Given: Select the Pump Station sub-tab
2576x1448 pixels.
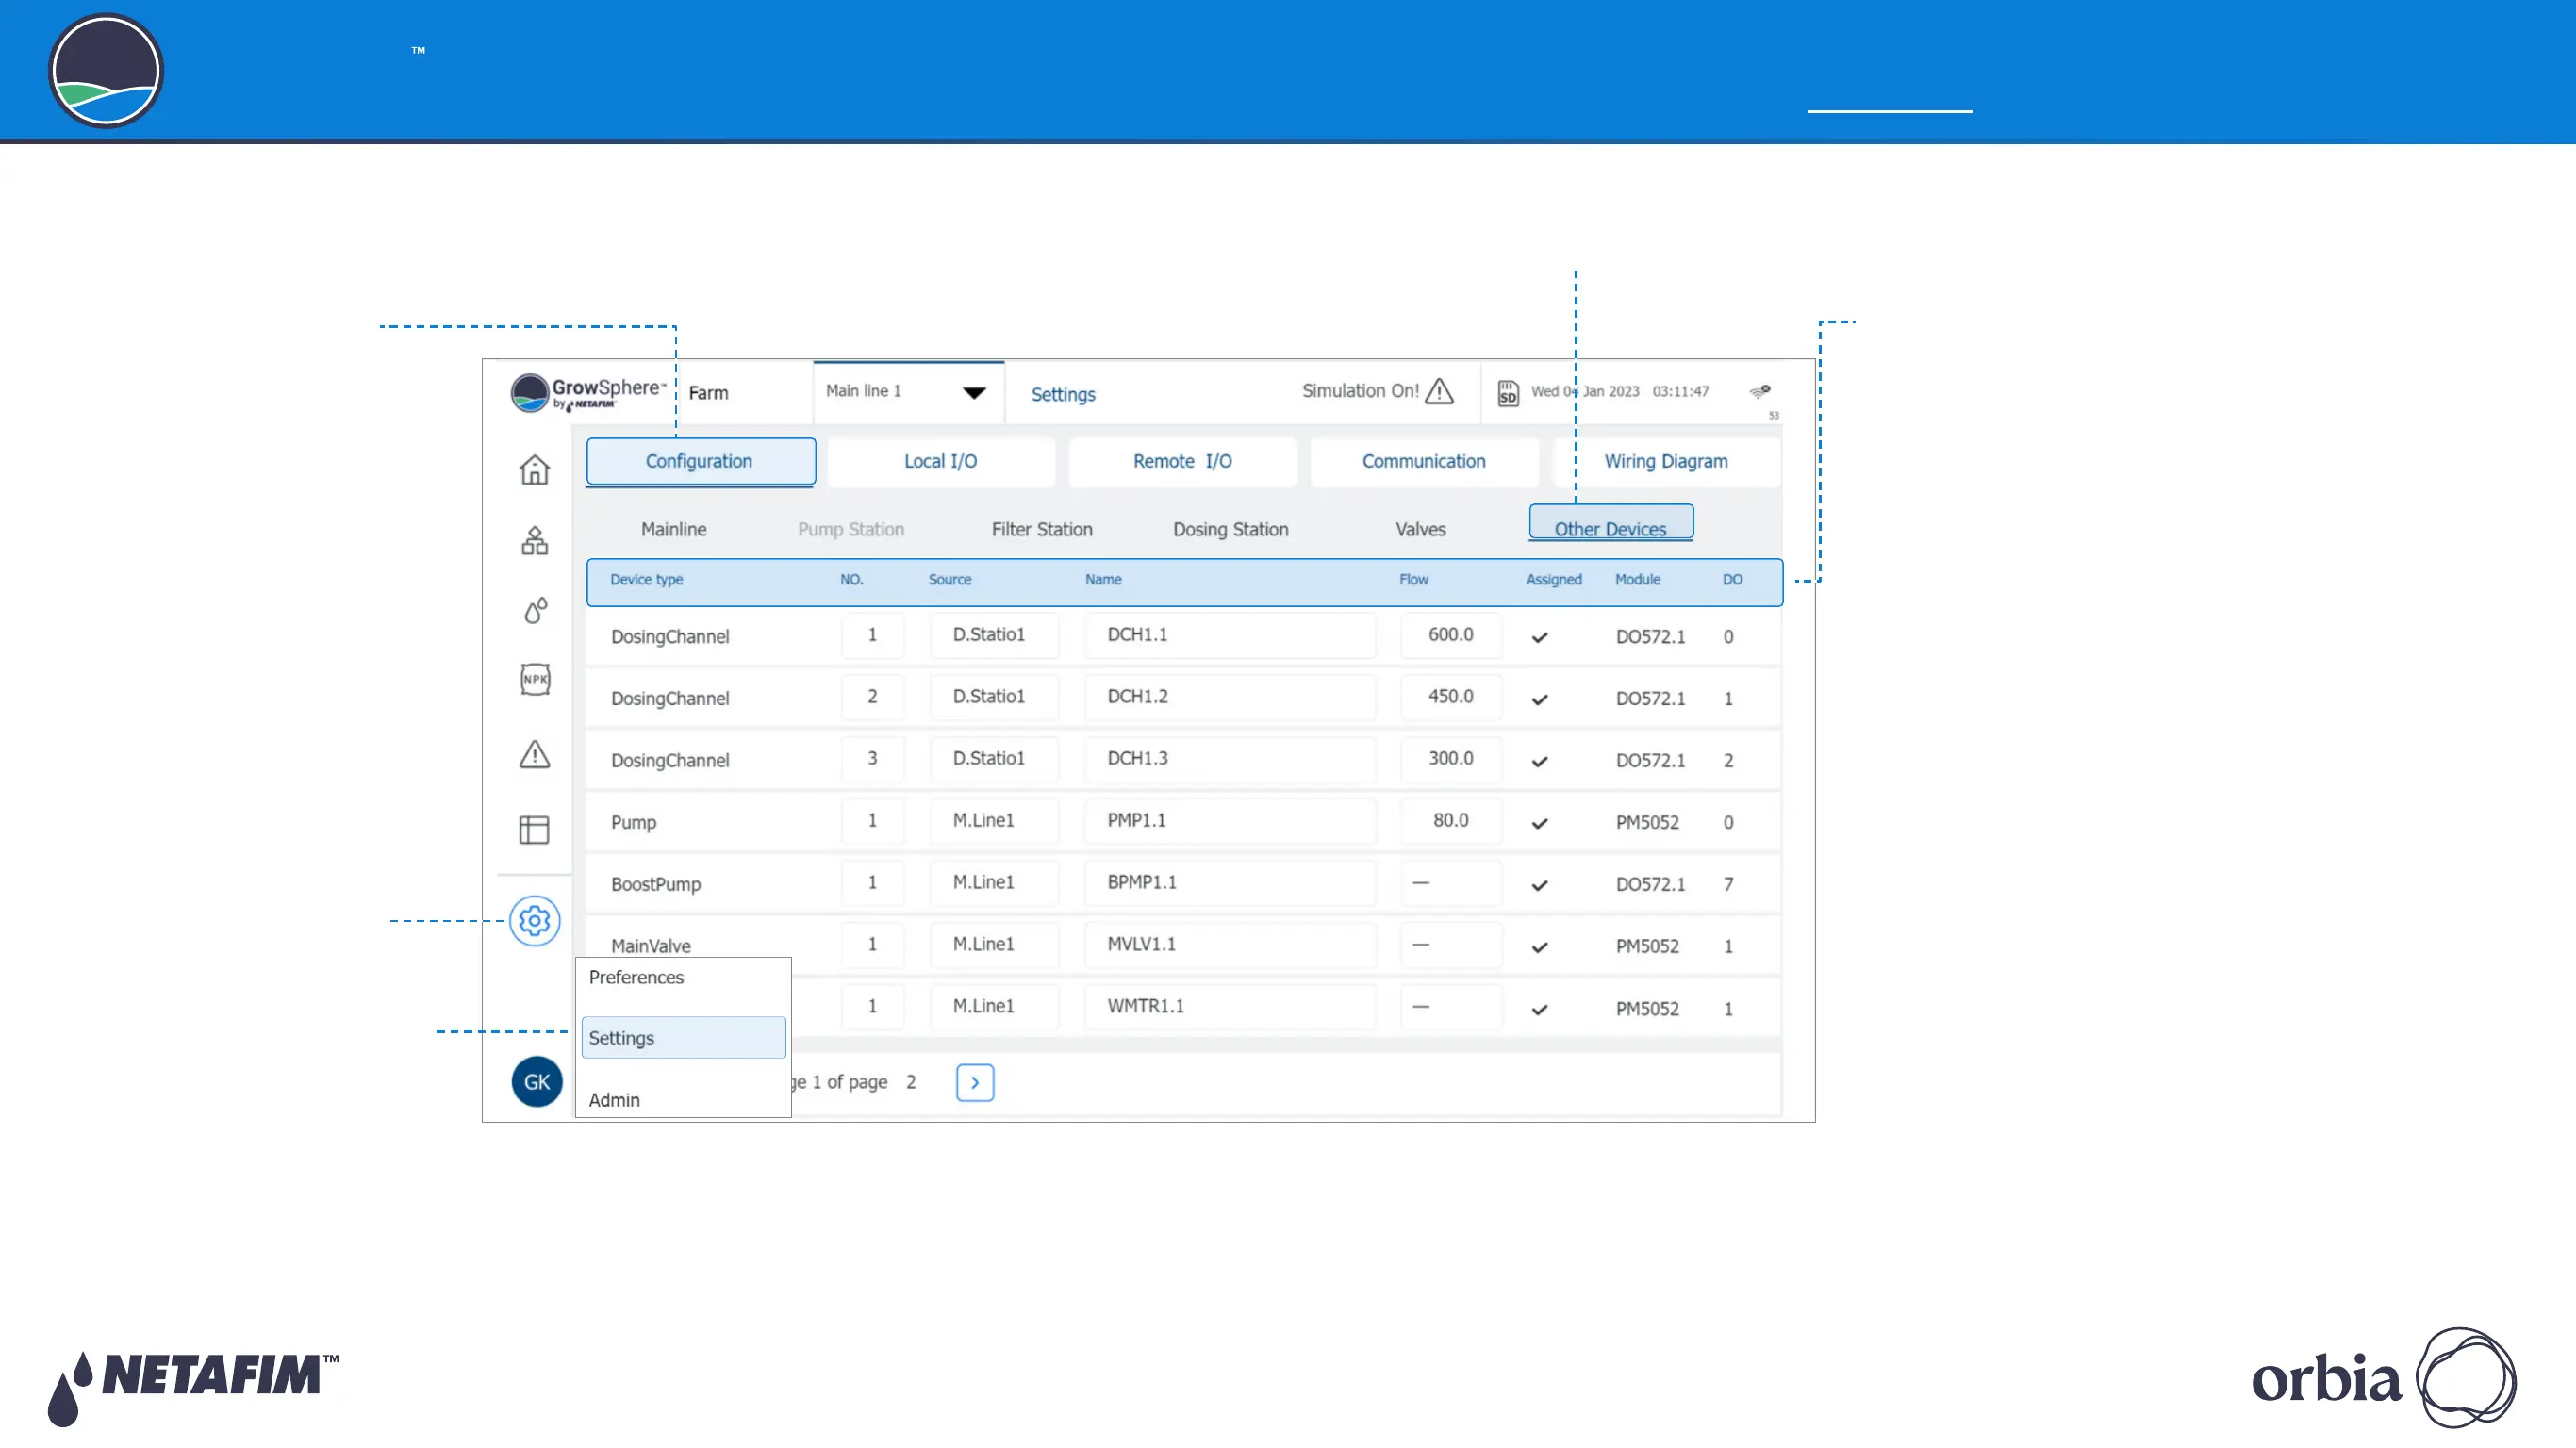Looking at the screenshot, I should [x=851, y=529].
